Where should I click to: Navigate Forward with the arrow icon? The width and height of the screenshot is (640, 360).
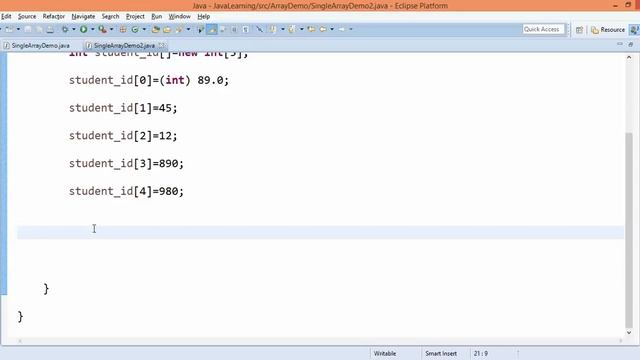point(342,29)
